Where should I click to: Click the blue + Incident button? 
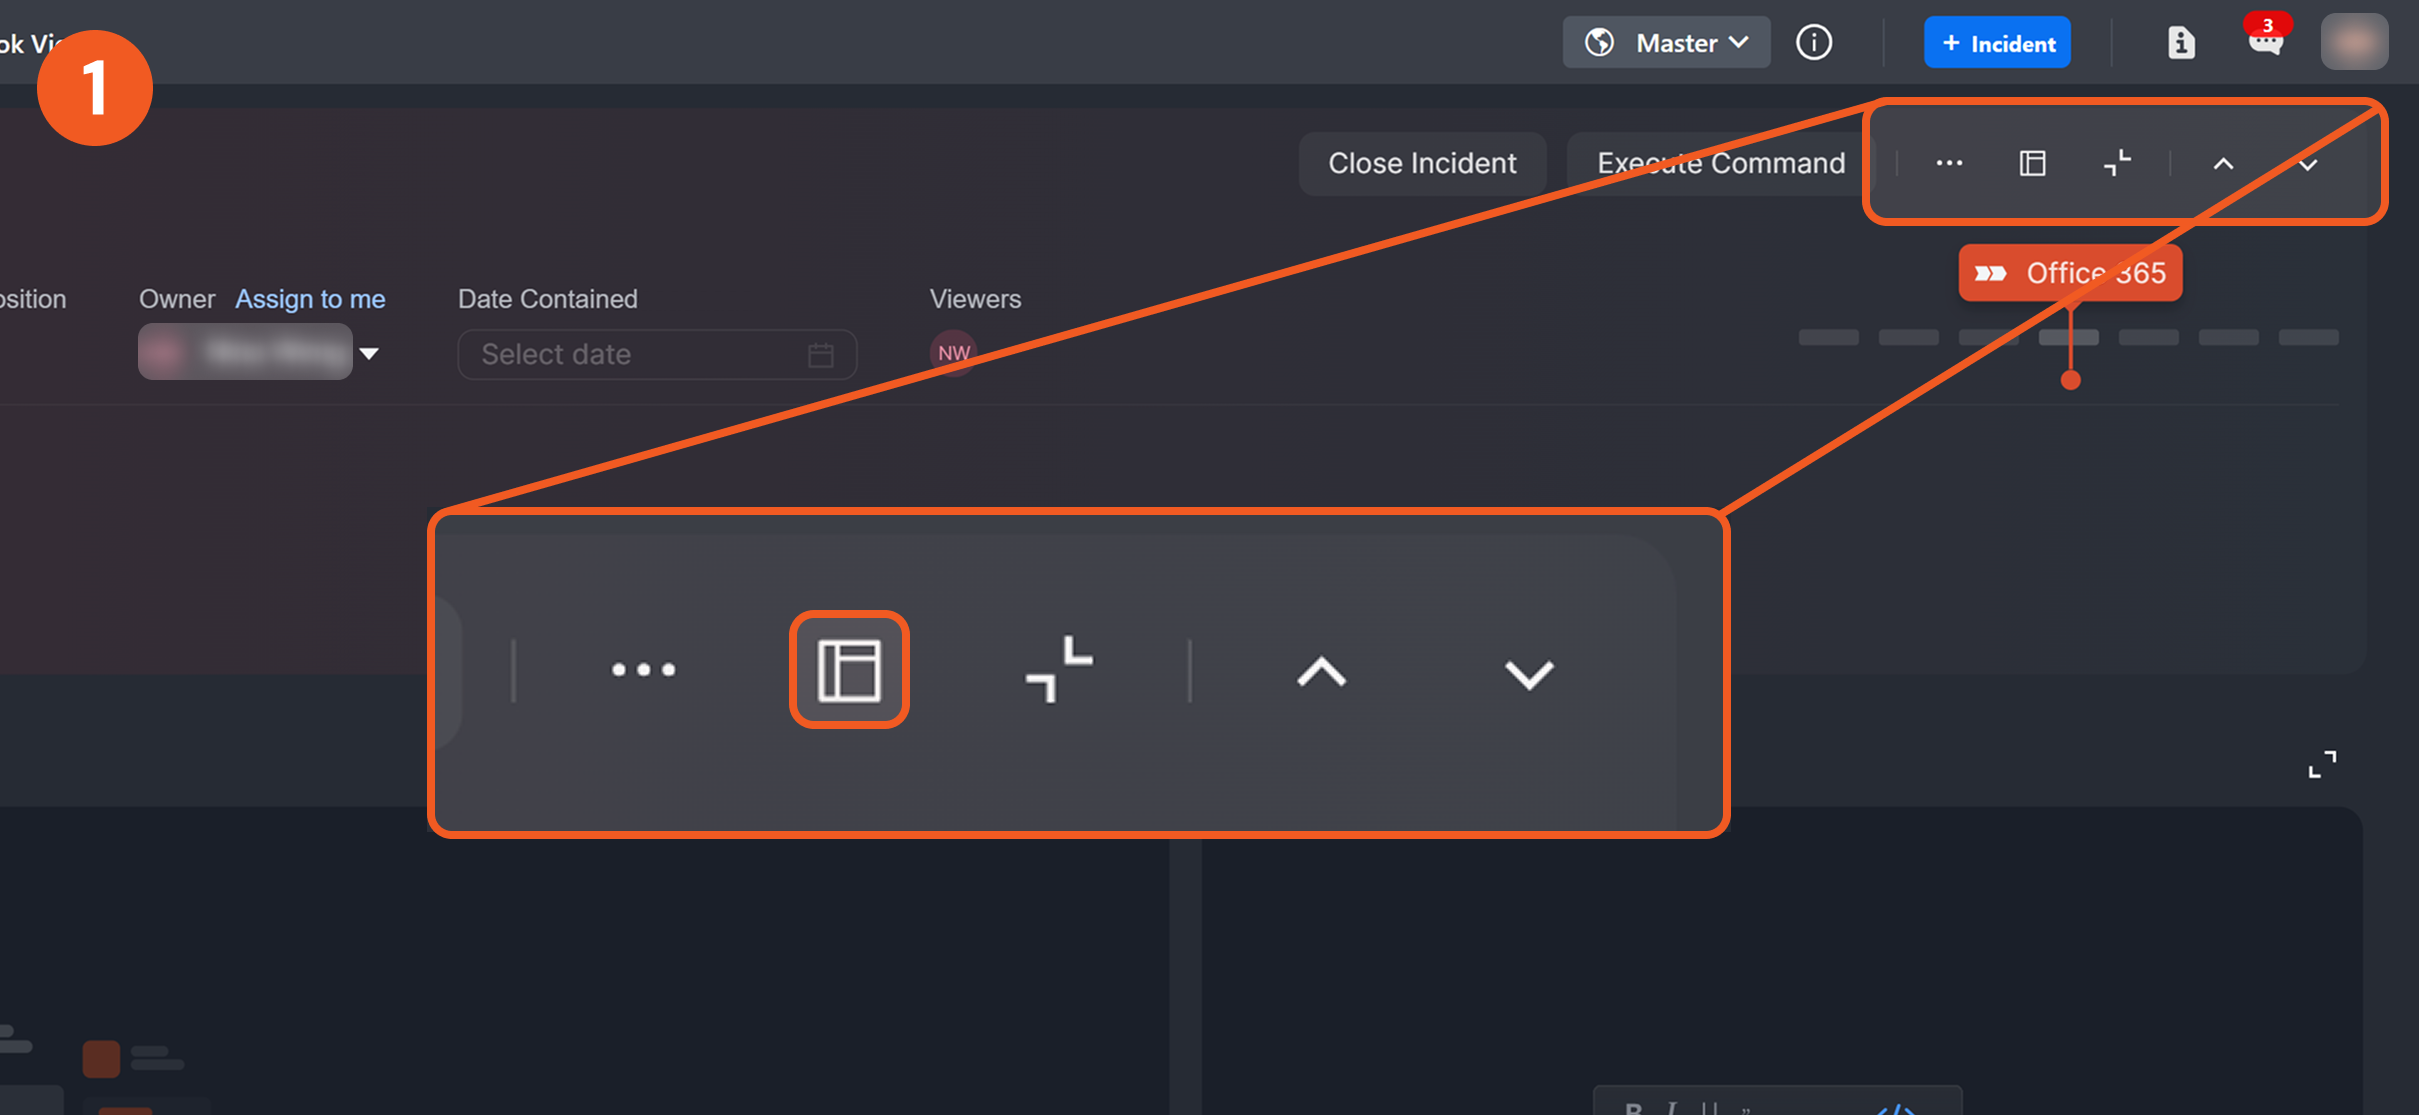(1997, 43)
